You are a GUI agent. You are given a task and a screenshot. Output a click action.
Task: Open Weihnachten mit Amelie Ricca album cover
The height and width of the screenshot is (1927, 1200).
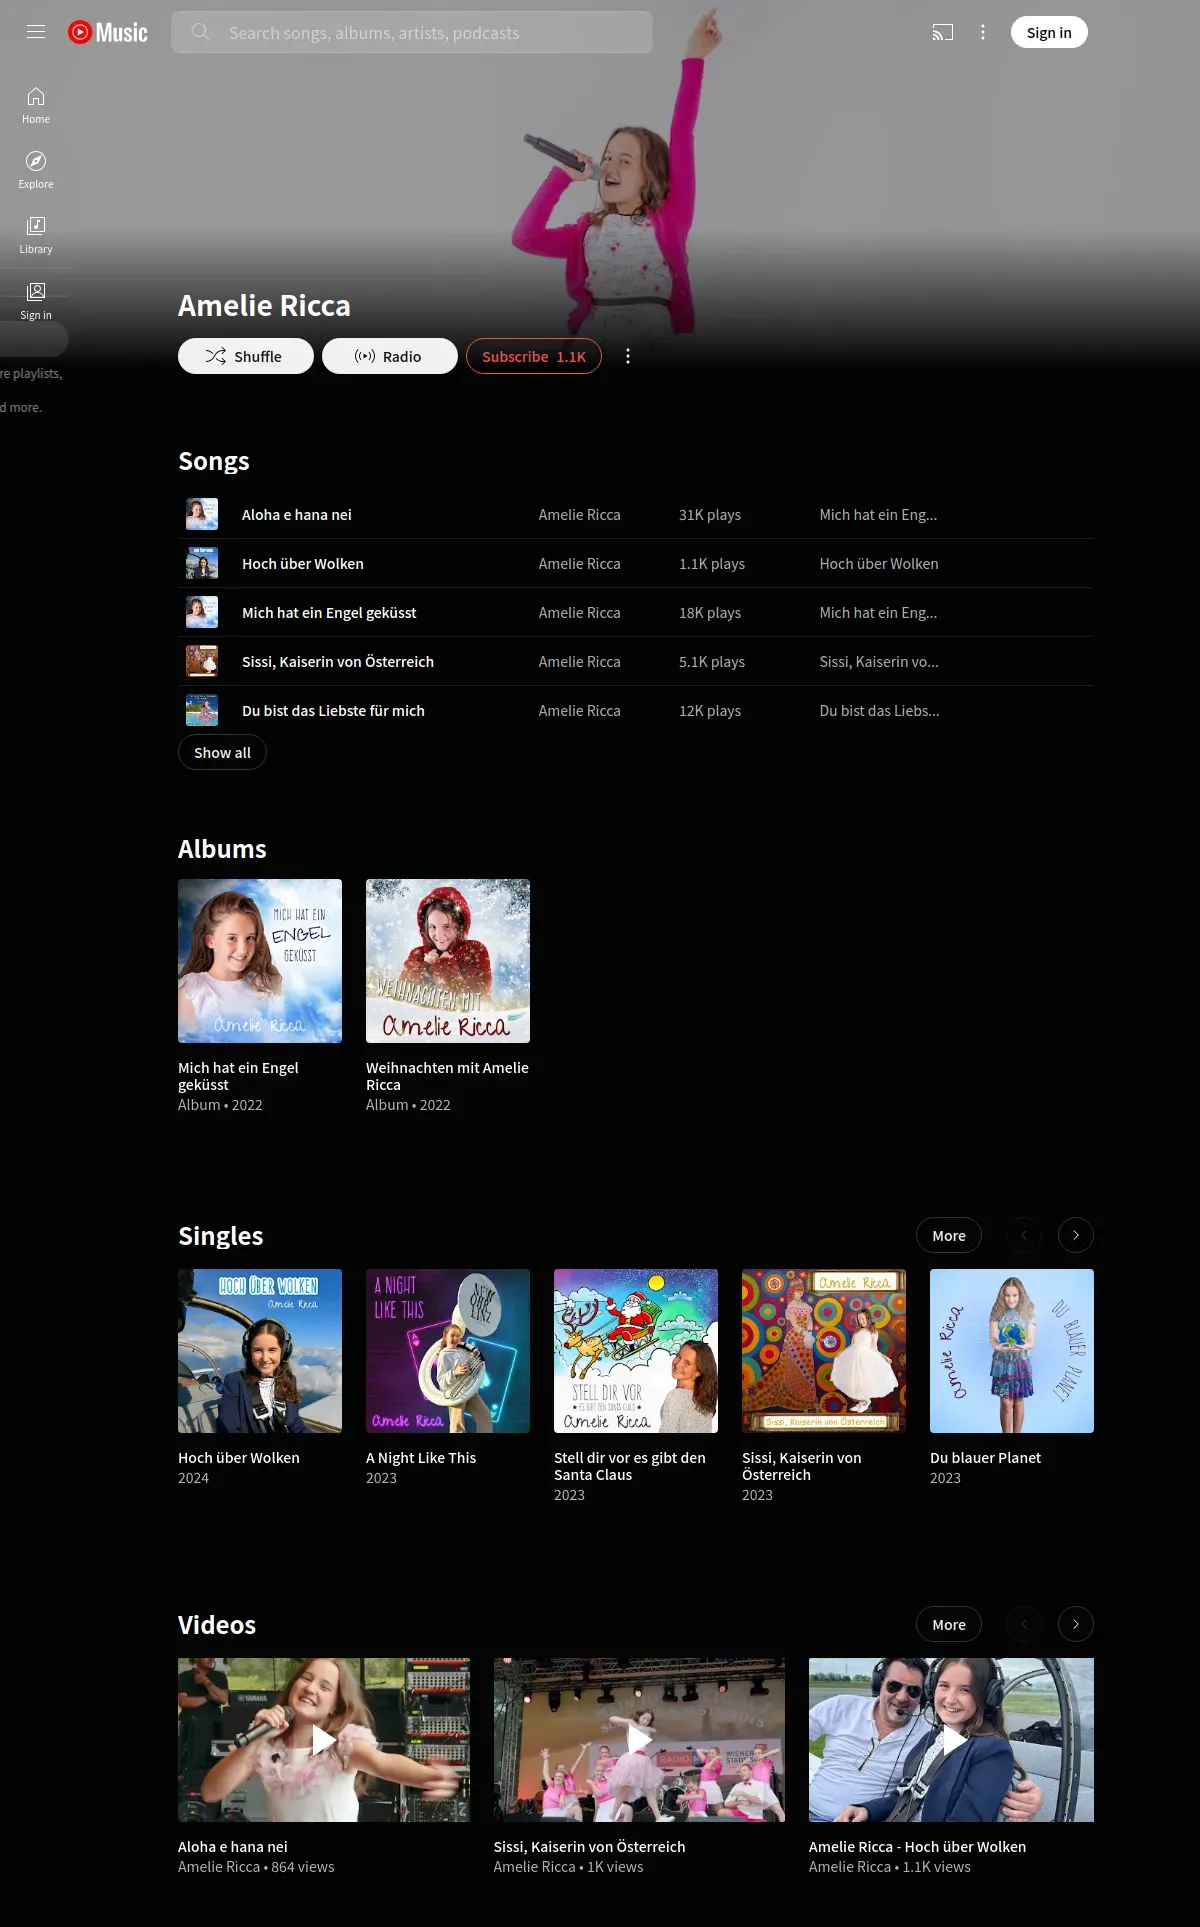click(x=448, y=961)
